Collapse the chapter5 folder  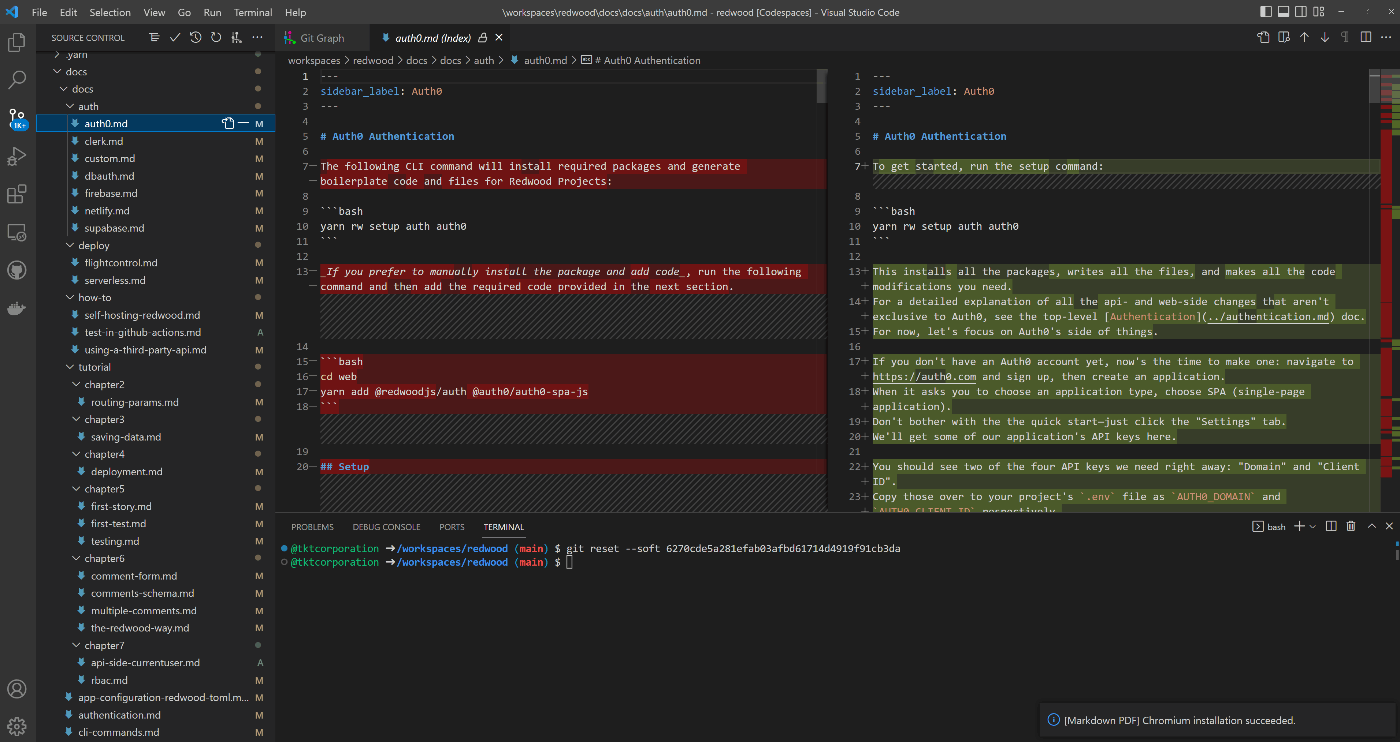click(76, 489)
